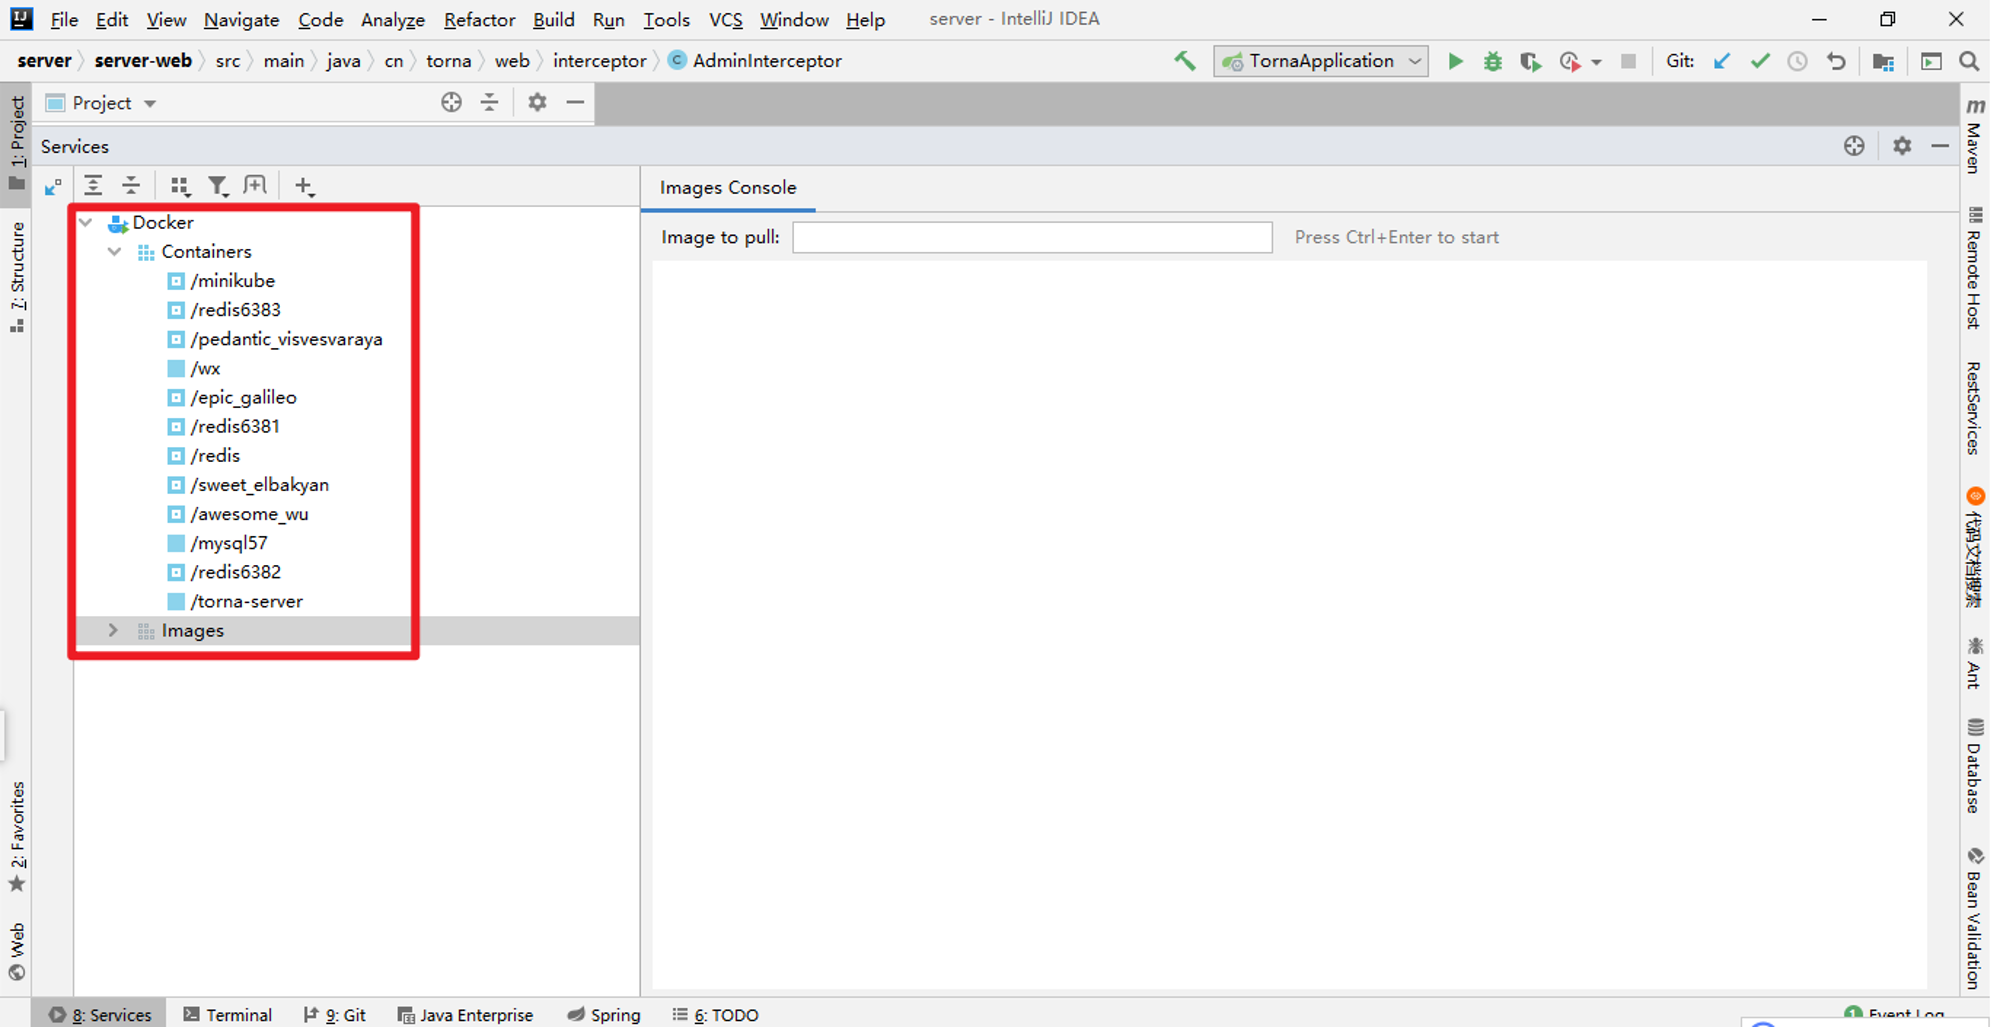Viewport: 2000px width, 1027px height.
Task: Open the Project view dropdown
Action: (x=150, y=103)
